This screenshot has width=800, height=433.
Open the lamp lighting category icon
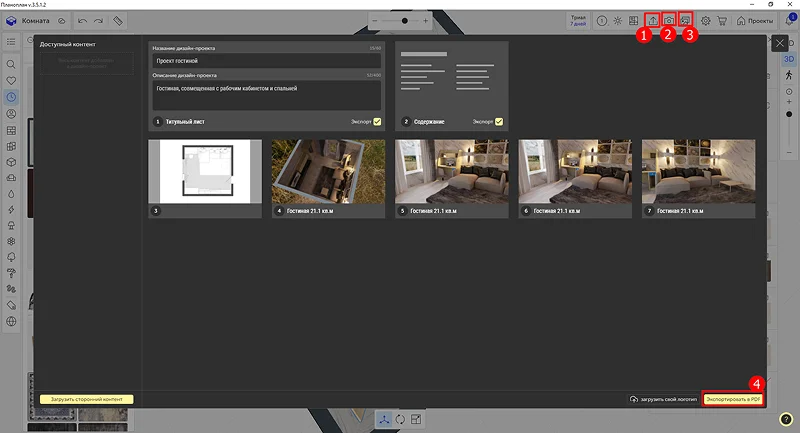point(11,225)
